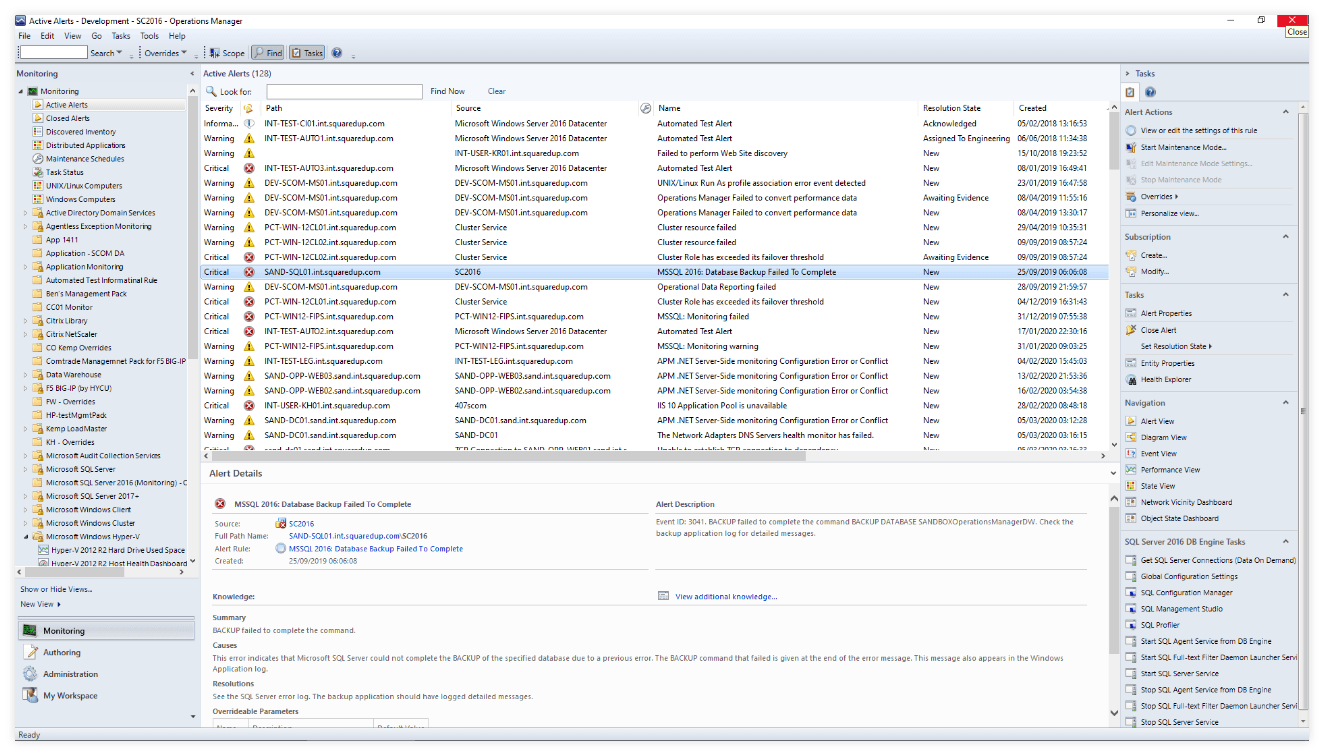1324x756 pixels.
Task: Expand the Microsoft SQL Server folder
Action: tap(25, 469)
